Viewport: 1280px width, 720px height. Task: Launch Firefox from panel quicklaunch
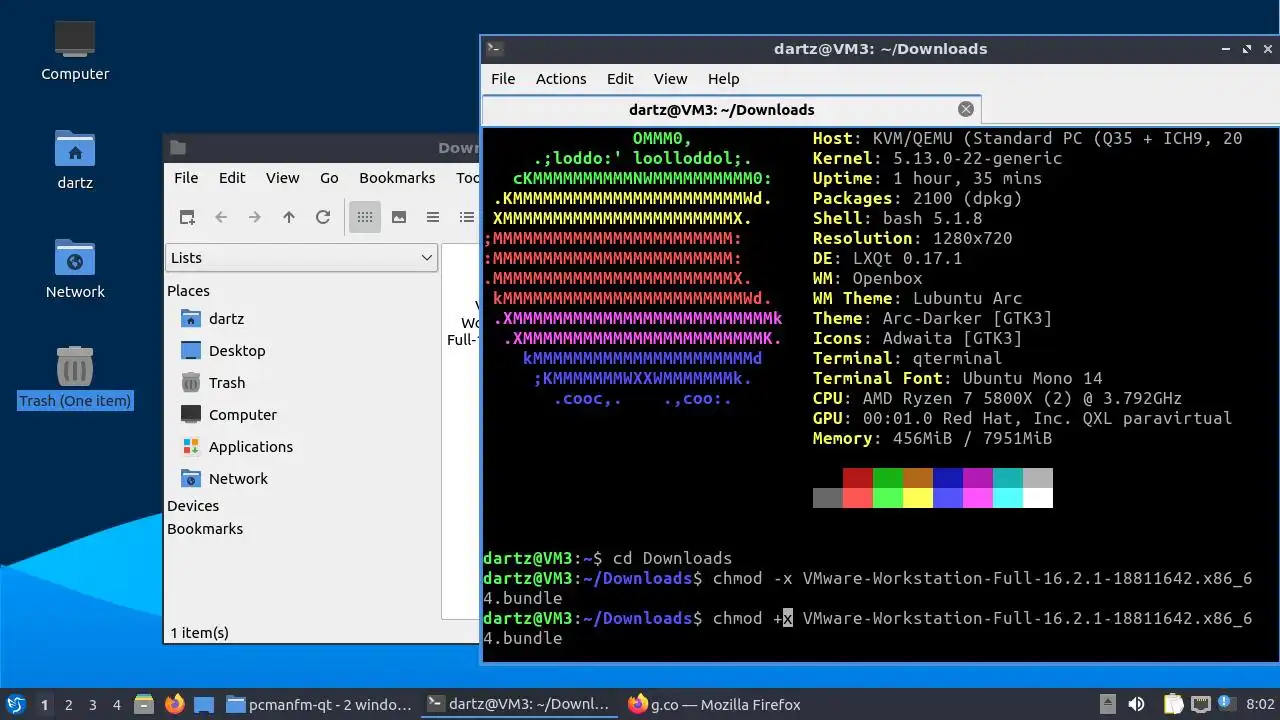(x=175, y=704)
